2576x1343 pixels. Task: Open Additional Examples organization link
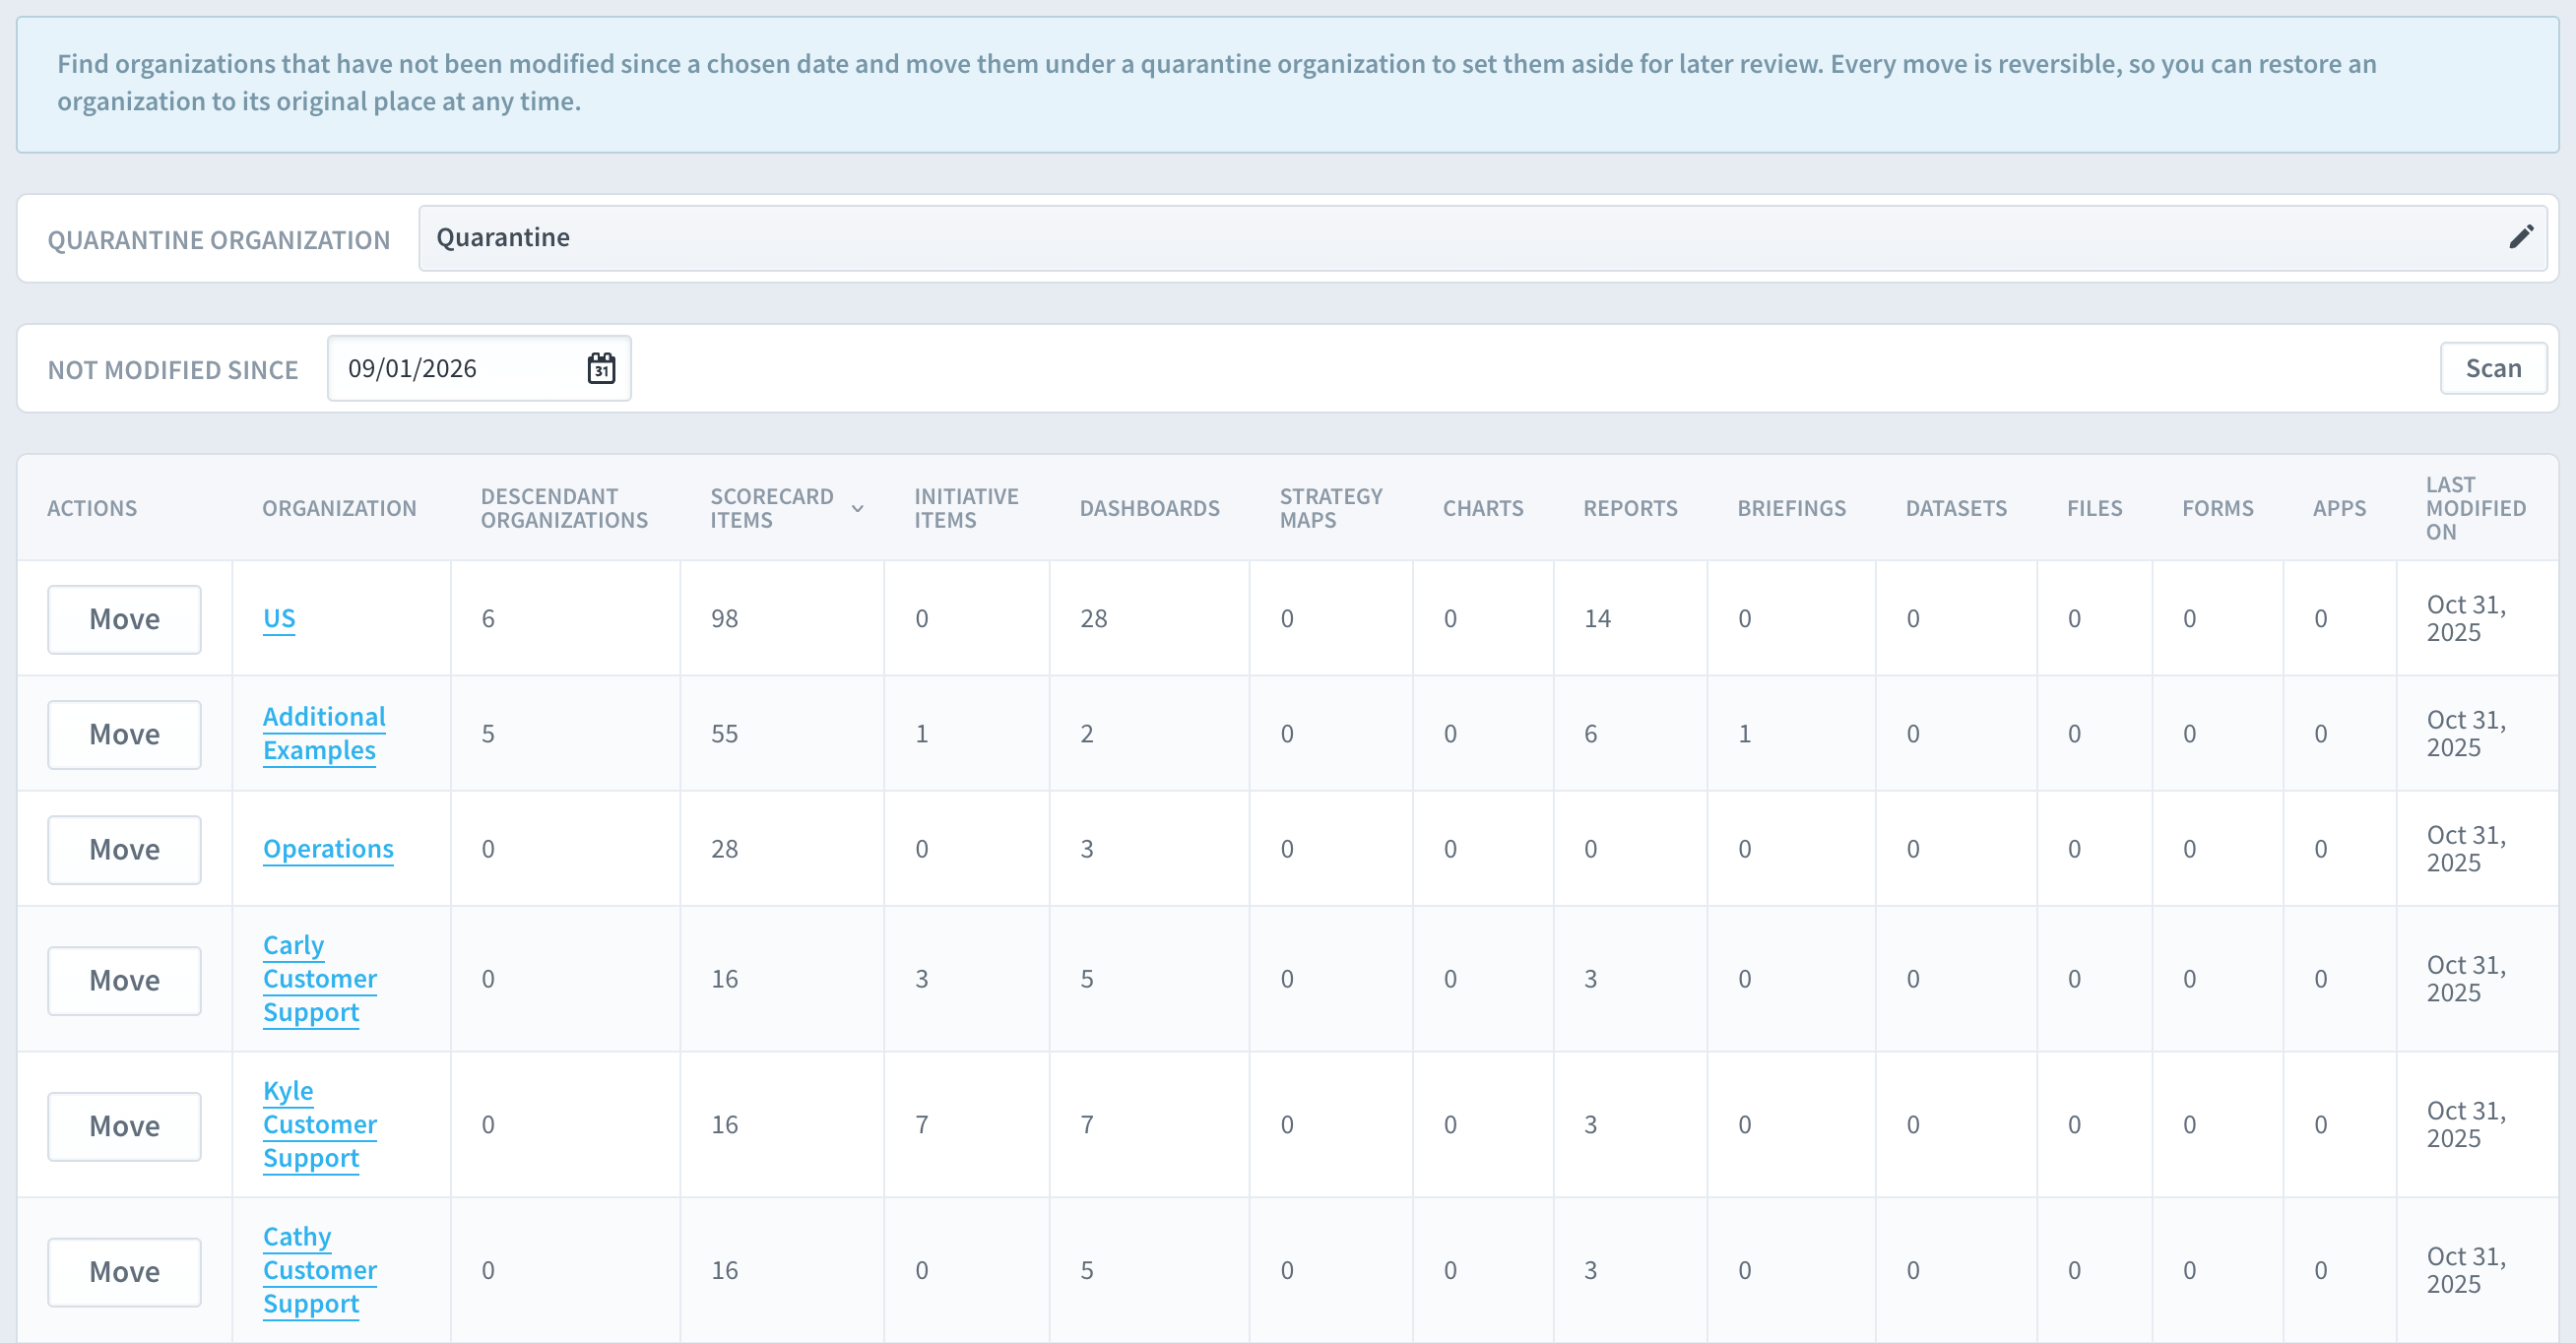pyautogui.click(x=324, y=733)
